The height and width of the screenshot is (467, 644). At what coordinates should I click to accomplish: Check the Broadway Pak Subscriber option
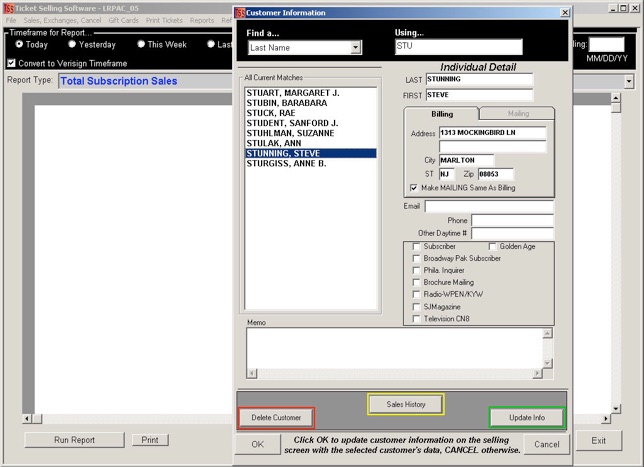click(x=417, y=258)
